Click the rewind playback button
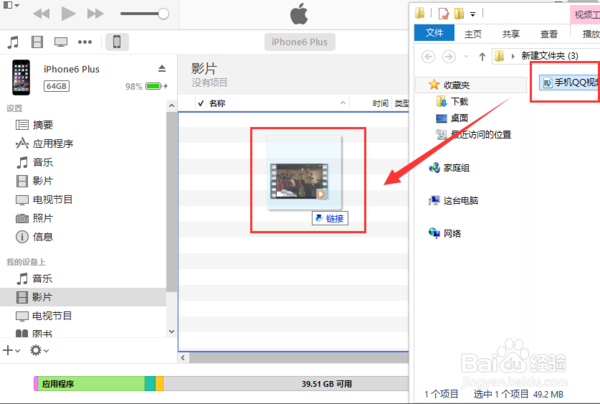This screenshot has width=600, height=404. coord(41,14)
